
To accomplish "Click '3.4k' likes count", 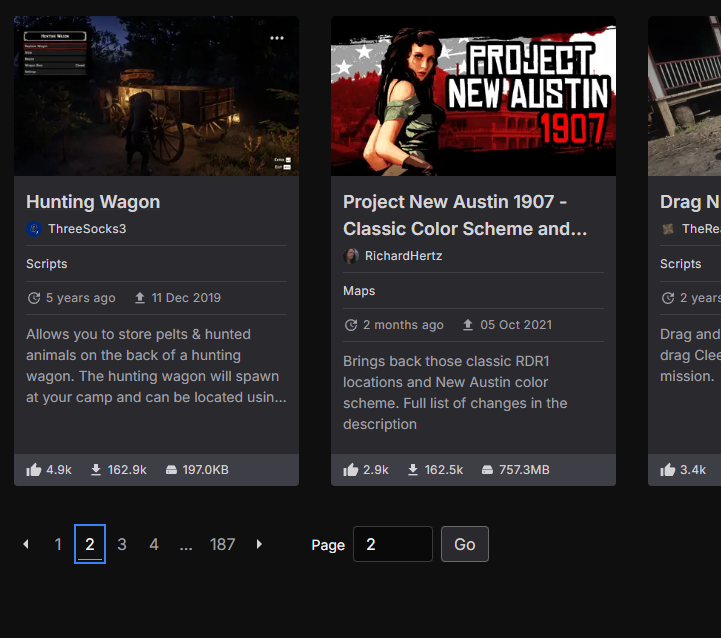I will [x=693, y=470].
